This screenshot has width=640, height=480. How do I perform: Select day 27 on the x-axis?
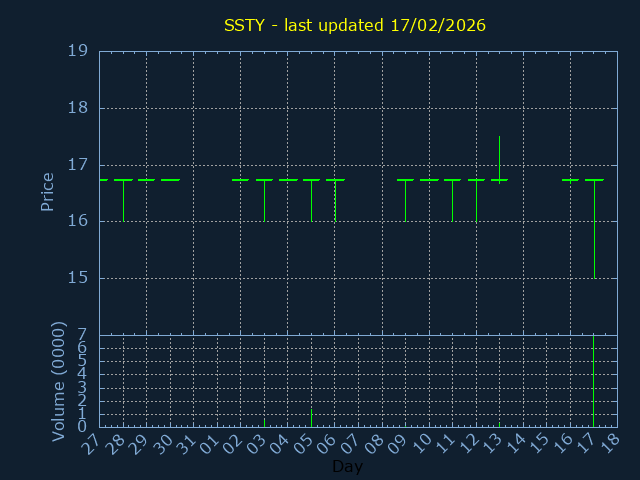click(x=90, y=443)
